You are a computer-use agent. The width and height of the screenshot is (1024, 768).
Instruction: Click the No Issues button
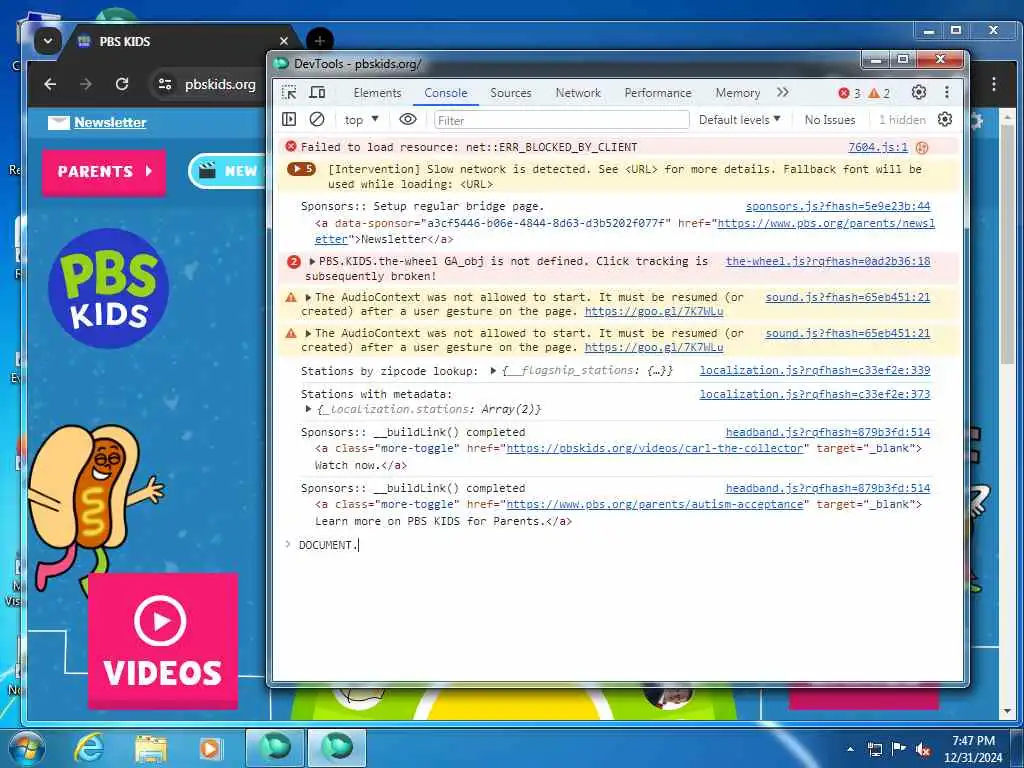(x=829, y=120)
